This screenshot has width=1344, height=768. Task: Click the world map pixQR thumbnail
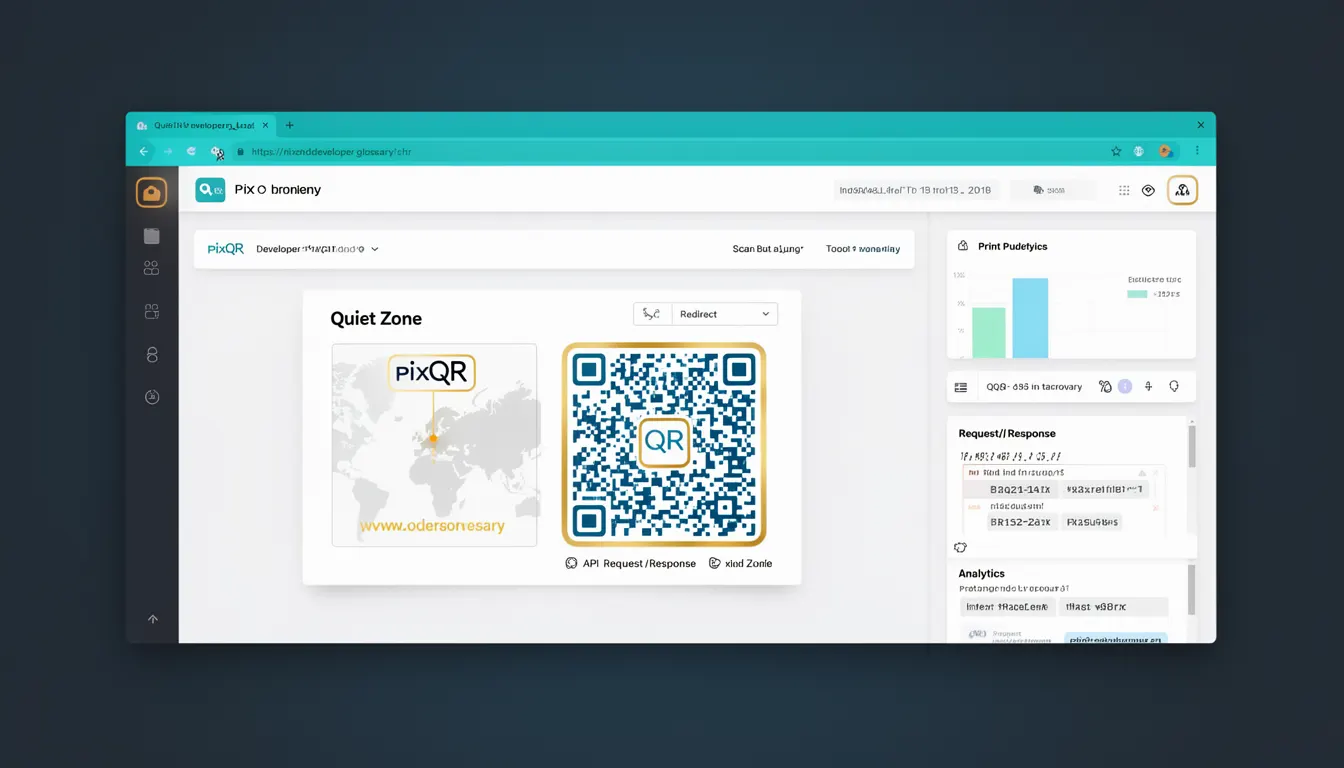pyautogui.click(x=434, y=445)
